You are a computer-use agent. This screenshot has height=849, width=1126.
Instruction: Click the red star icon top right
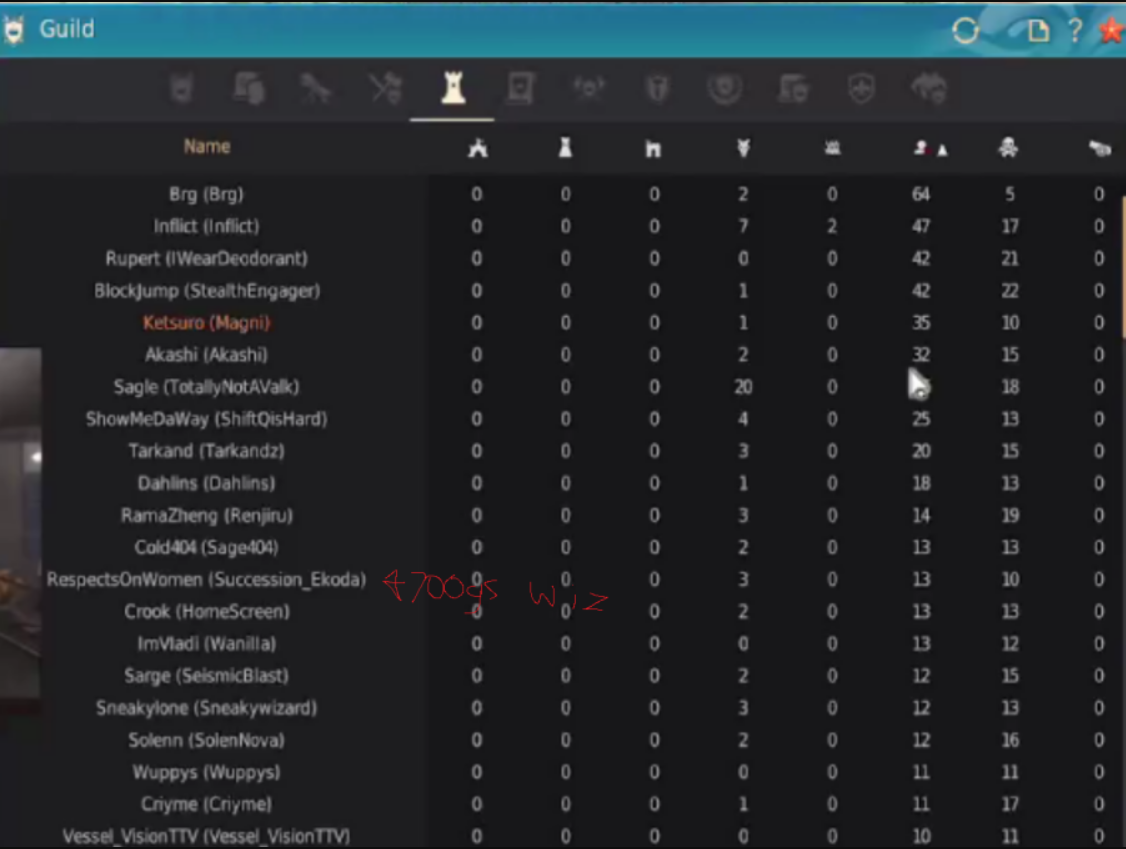click(x=1110, y=30)
